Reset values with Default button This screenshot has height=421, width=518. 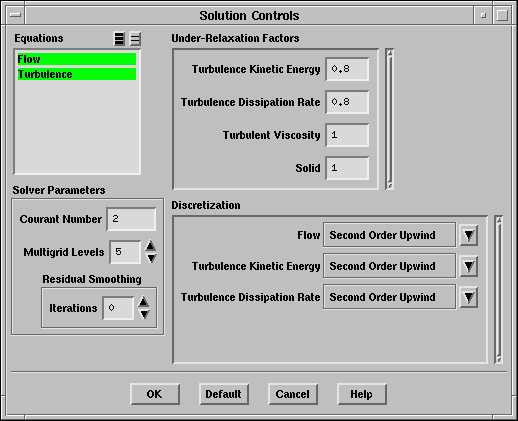point(224,394)
